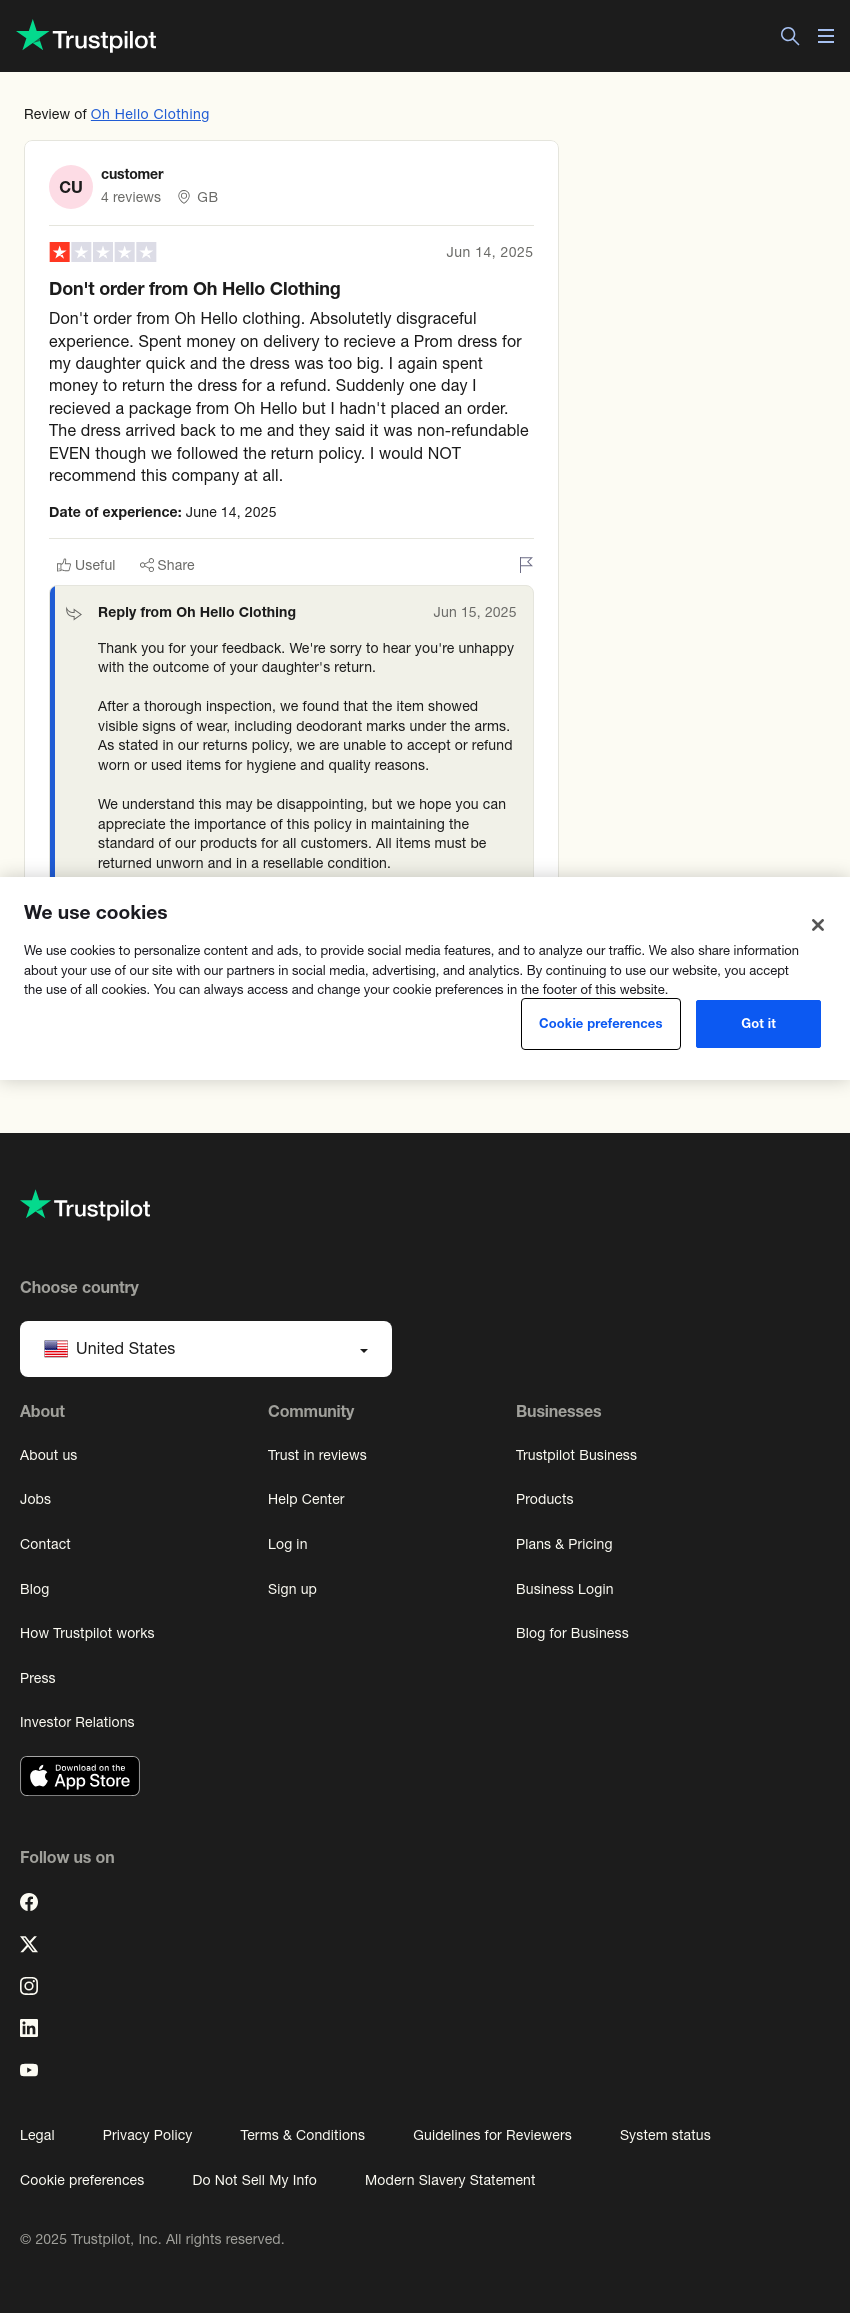
Task: Click review title 'Don't order from Oh Hello Clothing'
Action: pos(195,289)
